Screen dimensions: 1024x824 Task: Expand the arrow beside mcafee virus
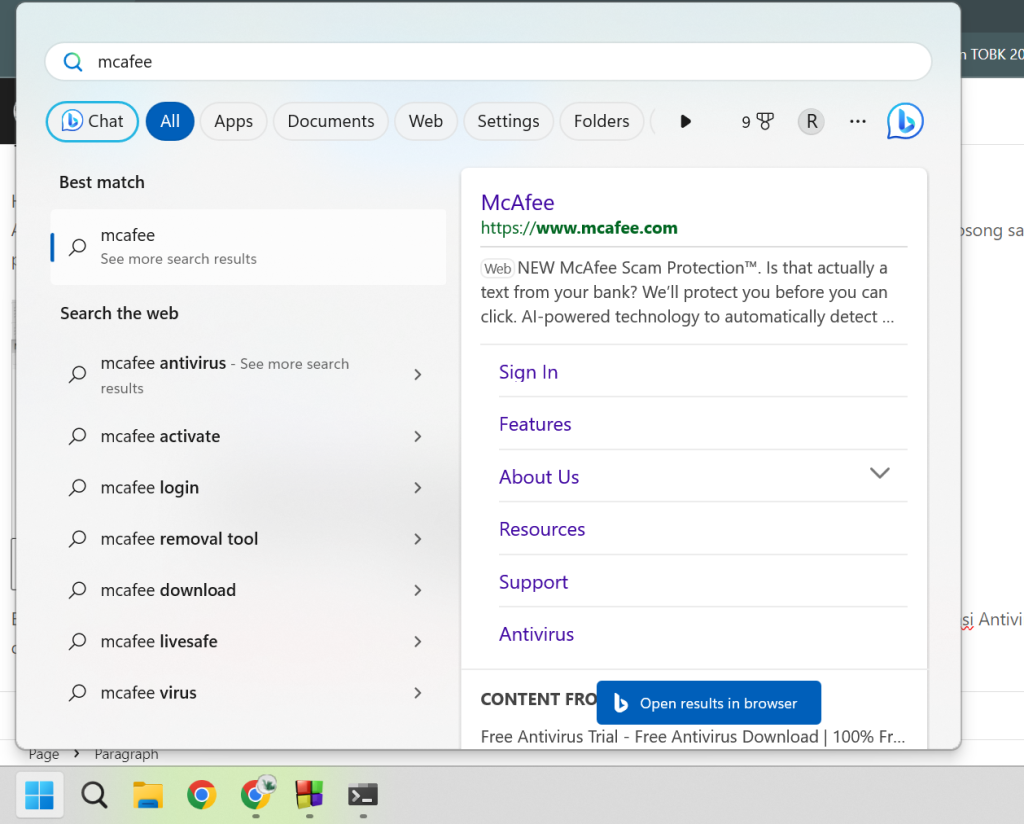[x=418, y=693]
